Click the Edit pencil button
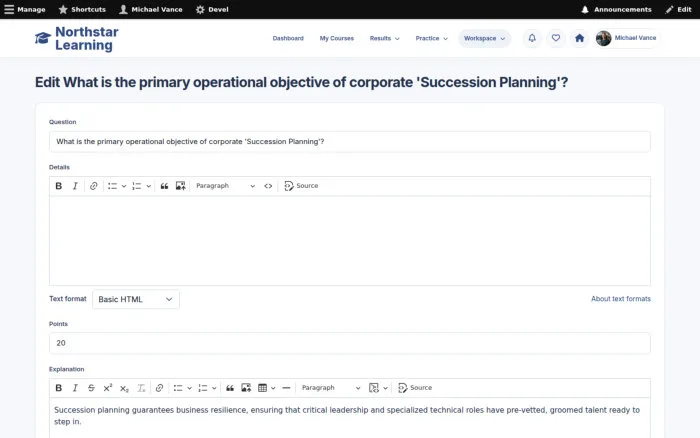Image resolution: width=700 pixels, height=438 pixels. pos(678,9)
